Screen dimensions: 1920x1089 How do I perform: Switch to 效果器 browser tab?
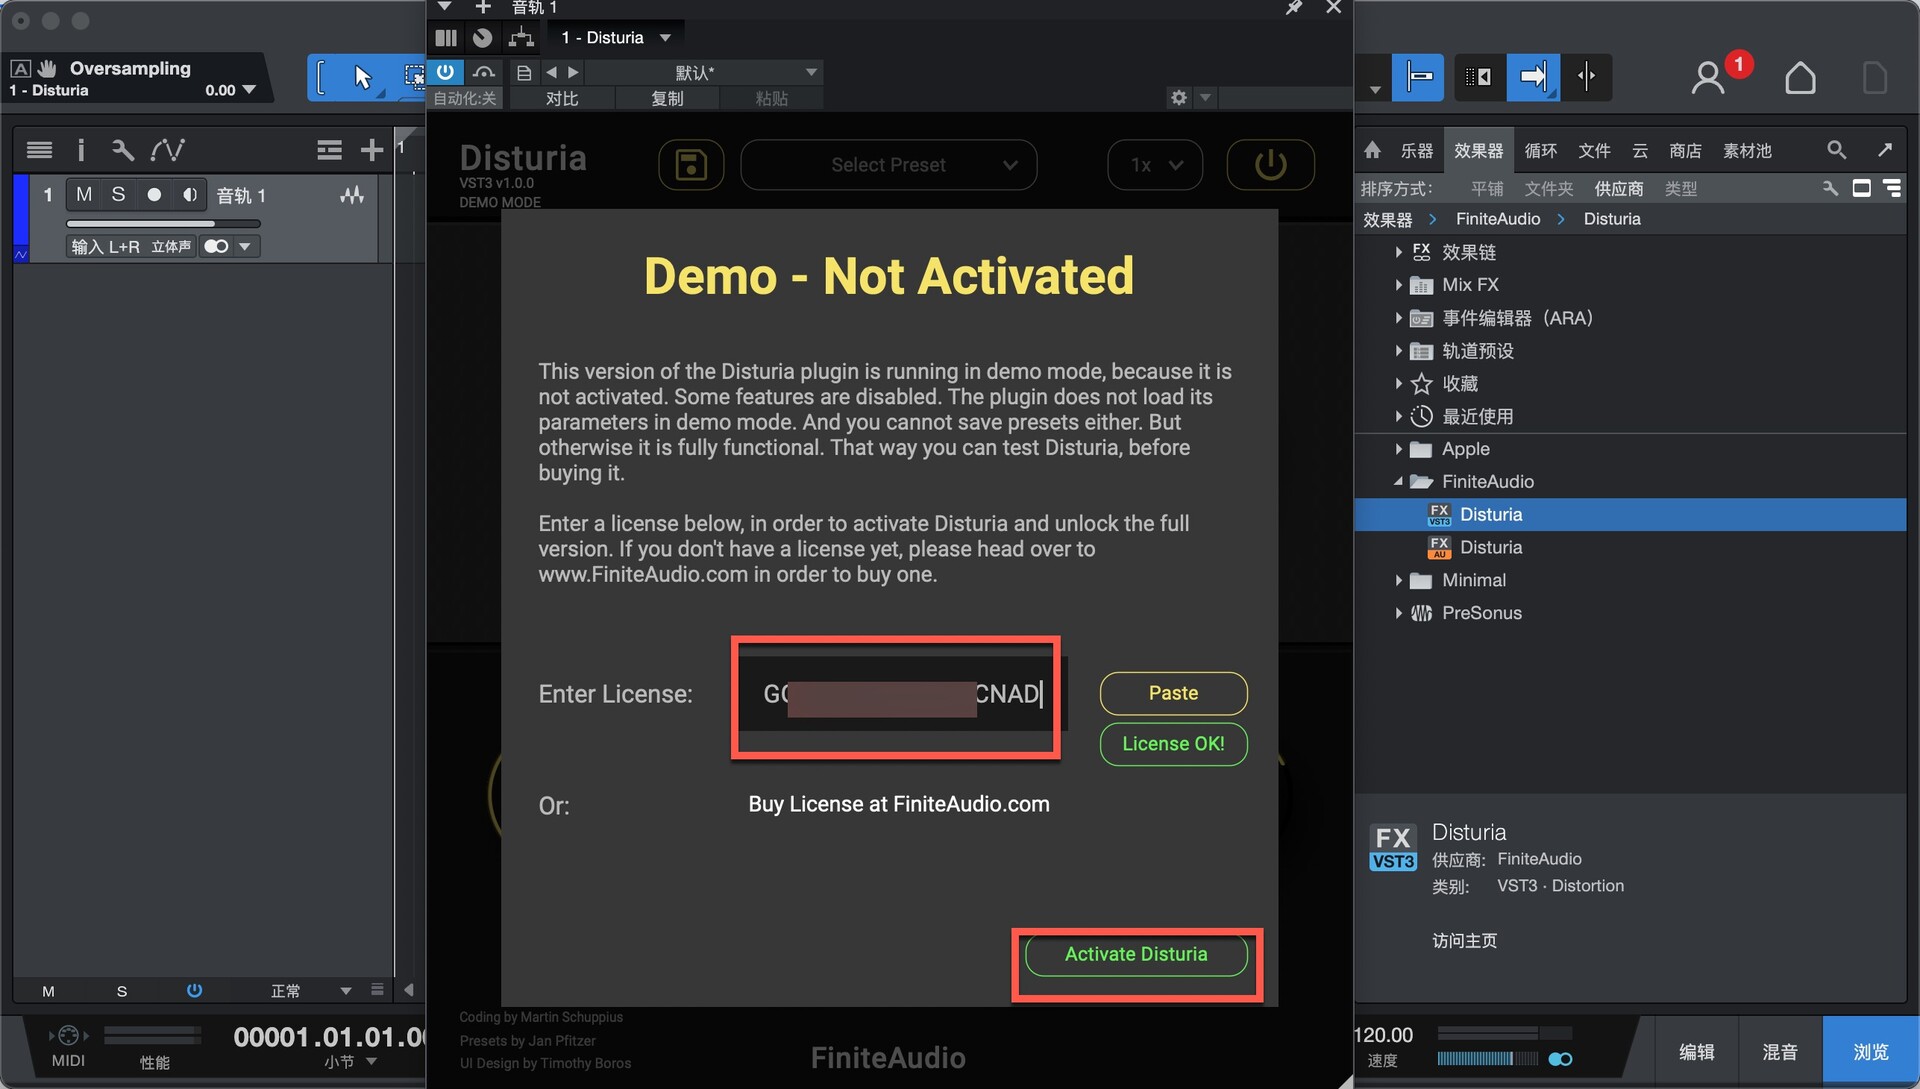(x=1478, y=150)
